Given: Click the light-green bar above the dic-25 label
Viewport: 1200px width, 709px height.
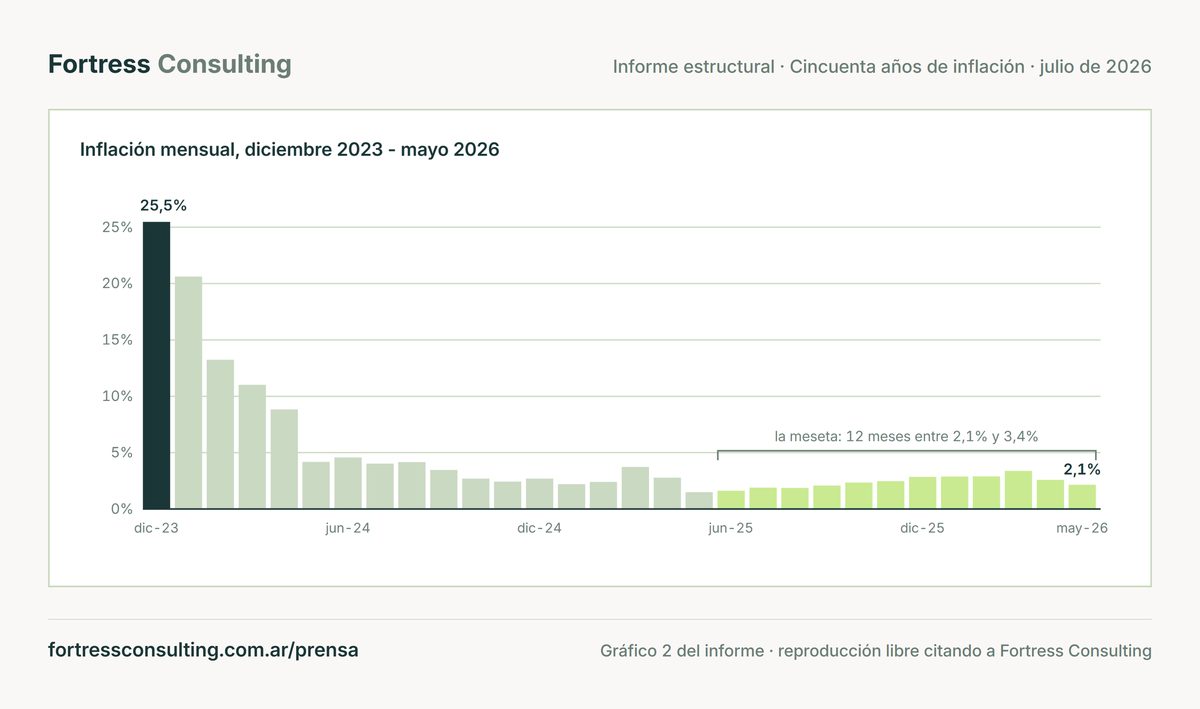Looking at the screenshot, I should [x=922, y=493].
